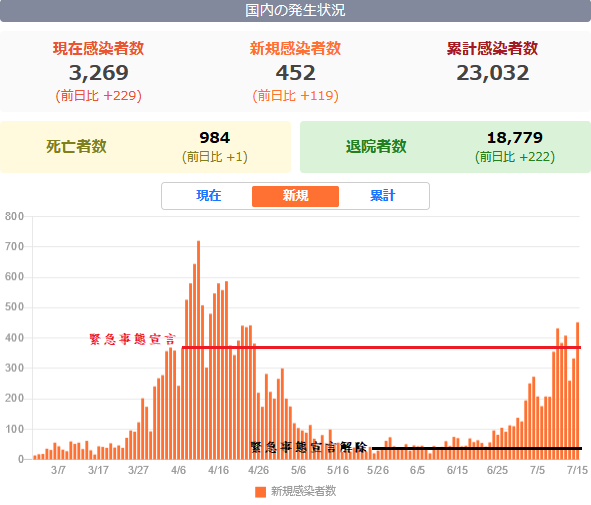Click the tallest bar peaking near 720
Viewport: 591px width, 505px height.
coord(199,350)
